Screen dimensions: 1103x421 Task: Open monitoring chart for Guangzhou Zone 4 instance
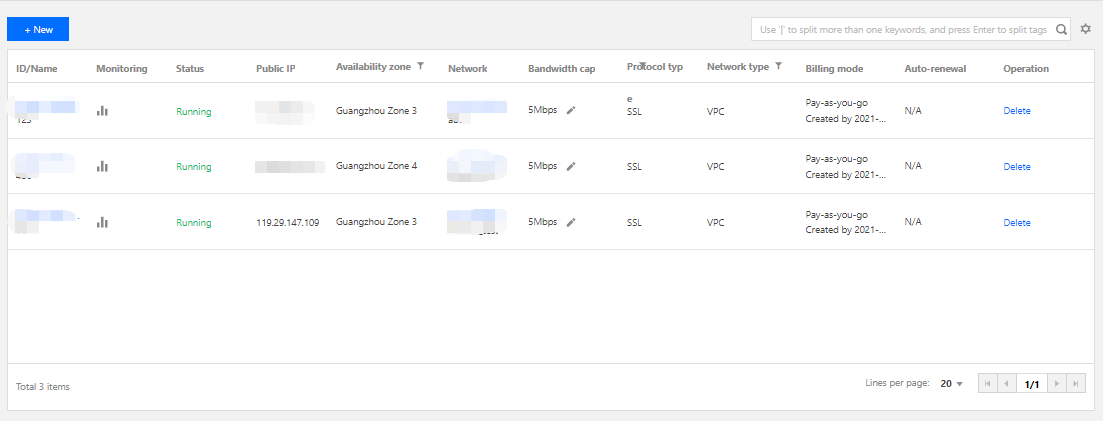click(x=102, y=167)
